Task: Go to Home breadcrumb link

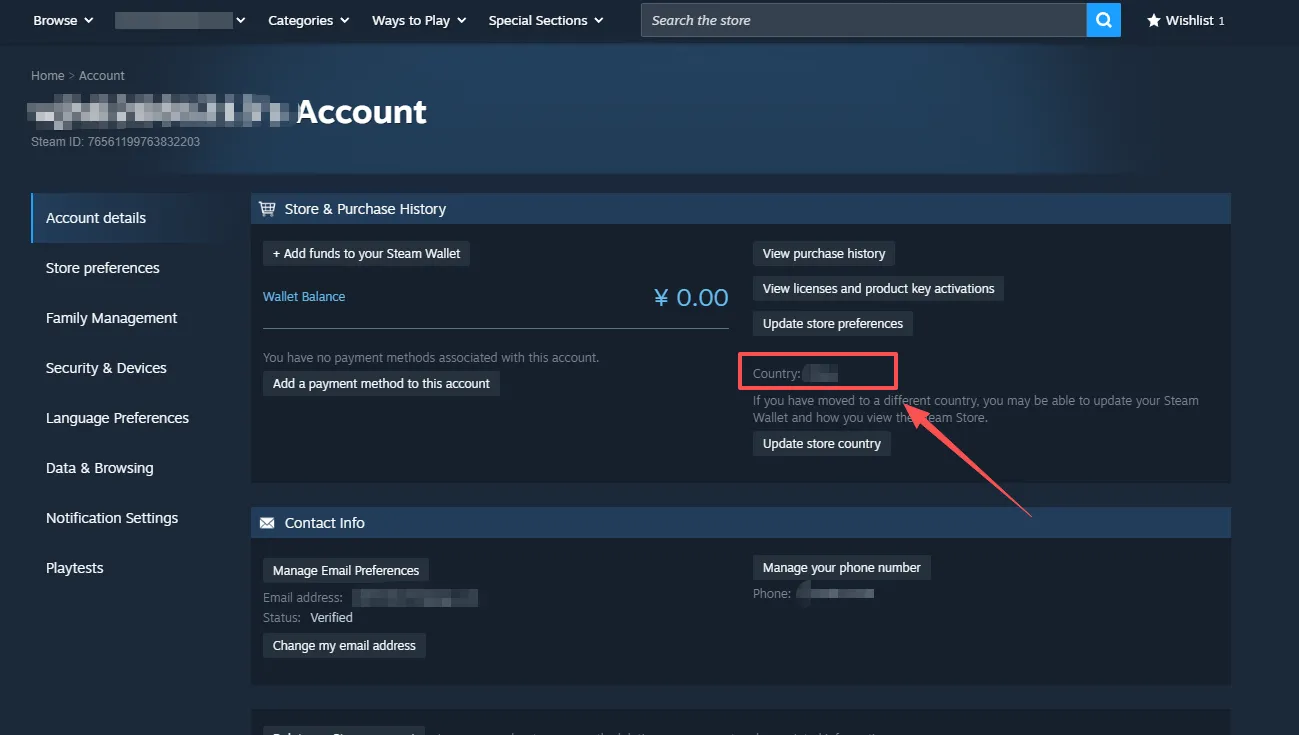Action: click(x=47, y=76)
